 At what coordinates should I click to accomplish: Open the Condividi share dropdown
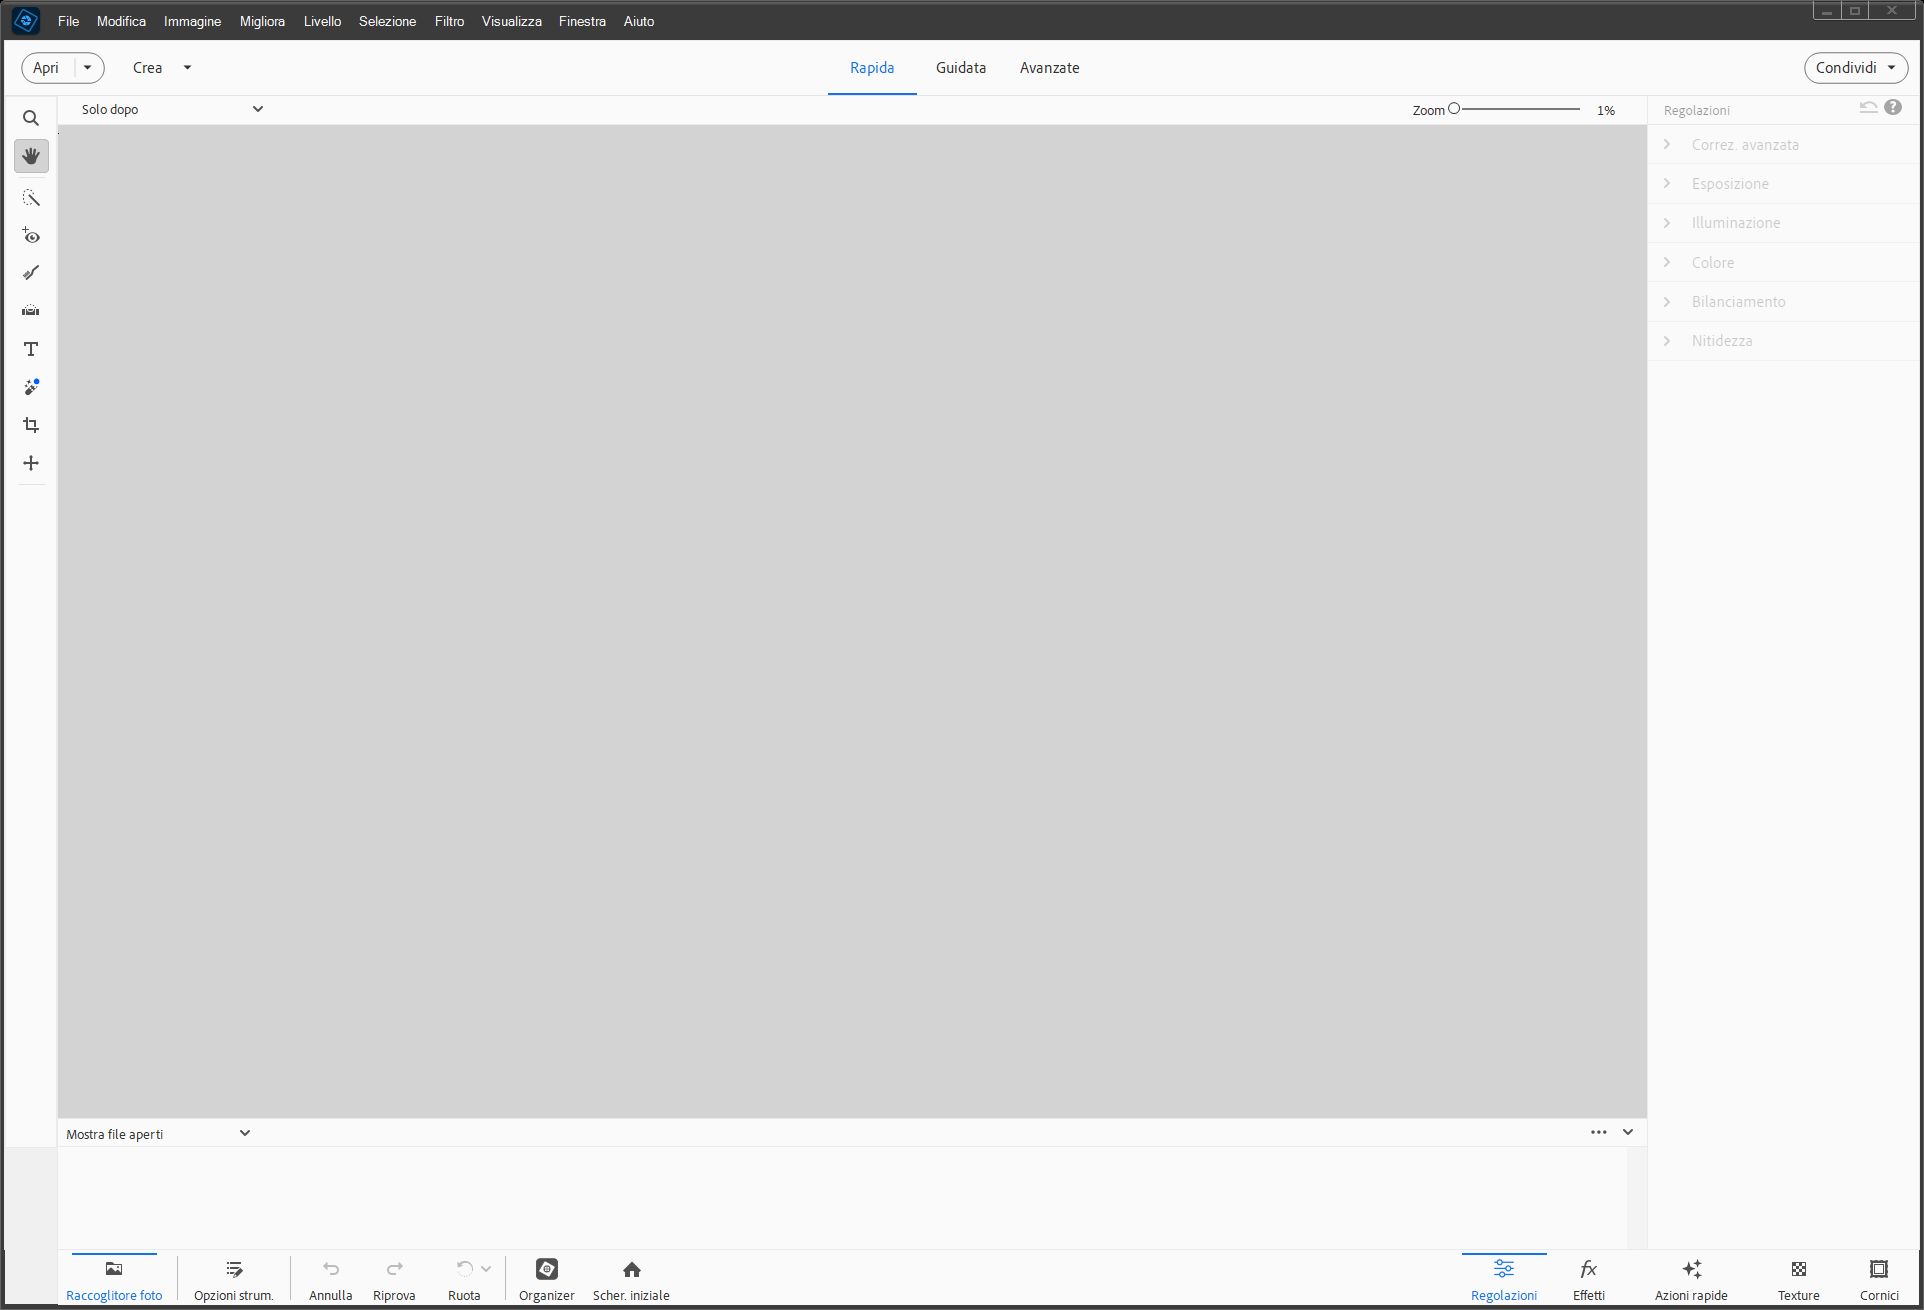pos(1856,68)
